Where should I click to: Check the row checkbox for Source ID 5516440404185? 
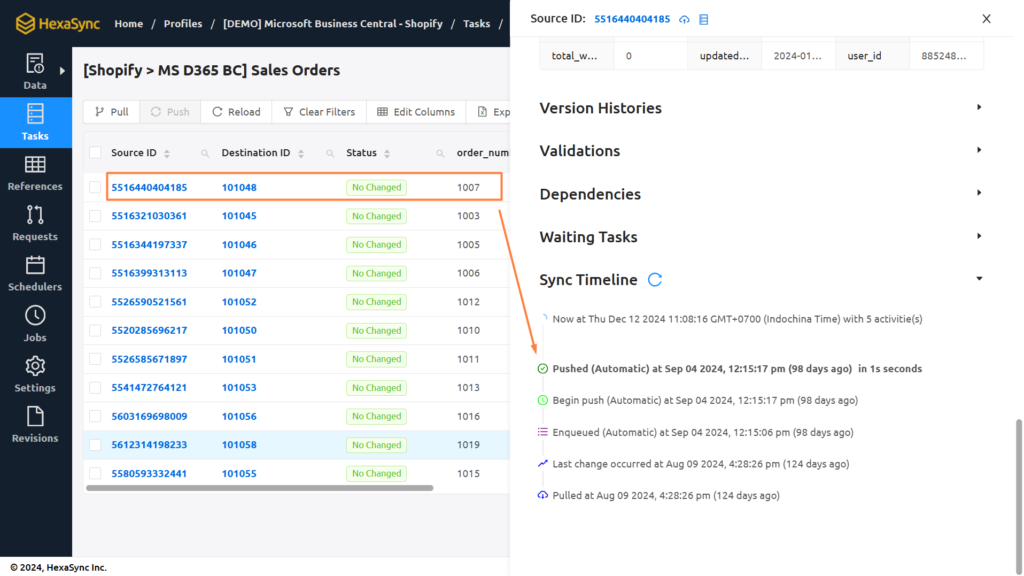(93, 187)
